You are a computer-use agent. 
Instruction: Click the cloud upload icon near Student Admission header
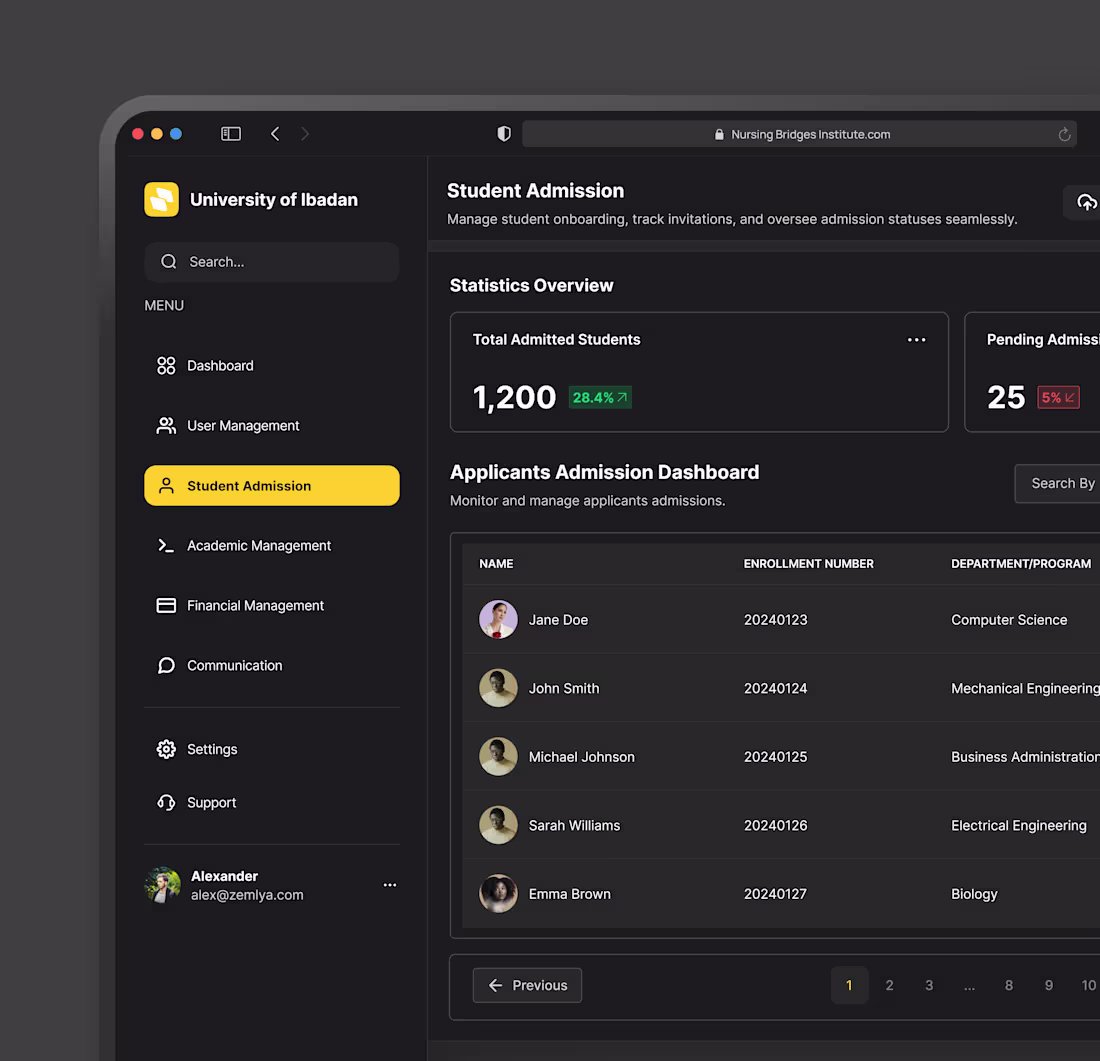click(1087, 202)
